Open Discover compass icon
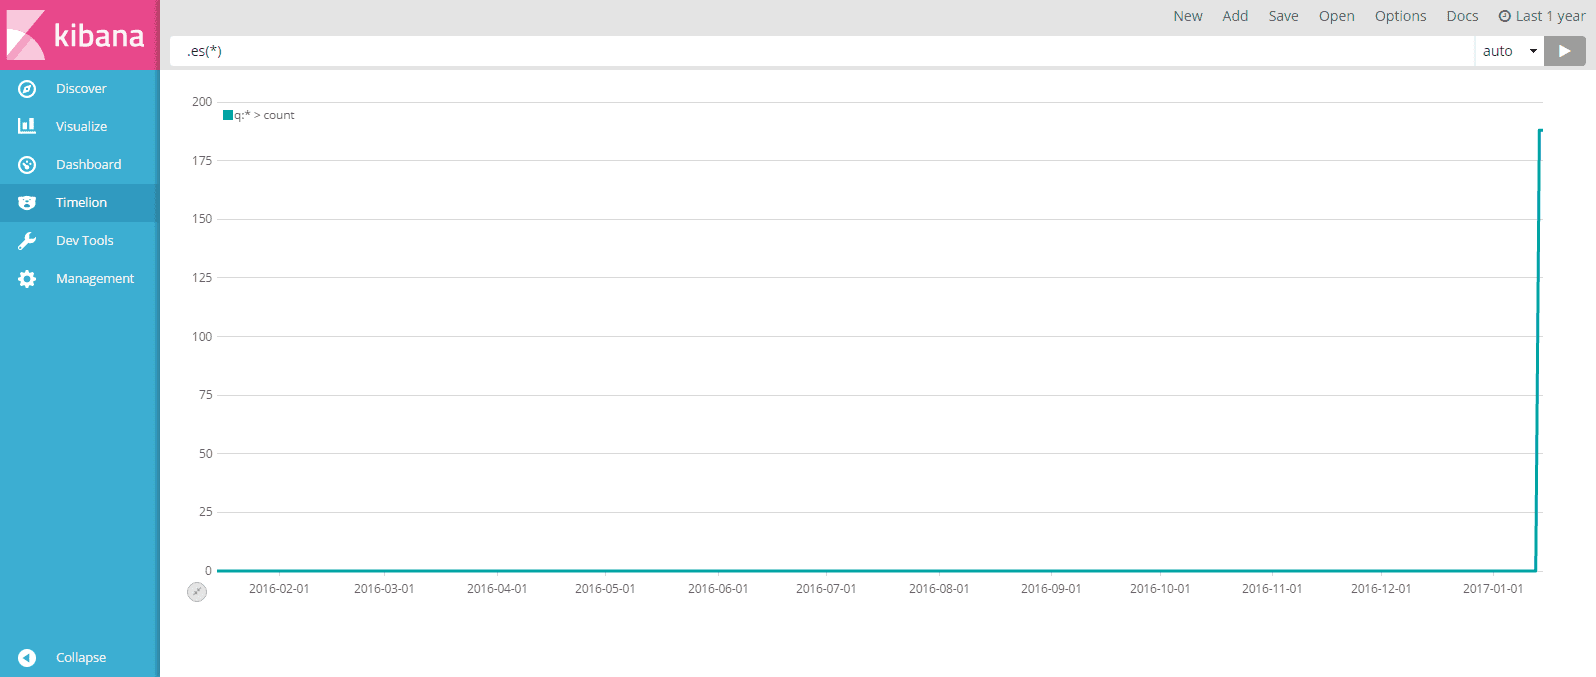This screenshot has height=677, width=1596. (x=27, y=89)
